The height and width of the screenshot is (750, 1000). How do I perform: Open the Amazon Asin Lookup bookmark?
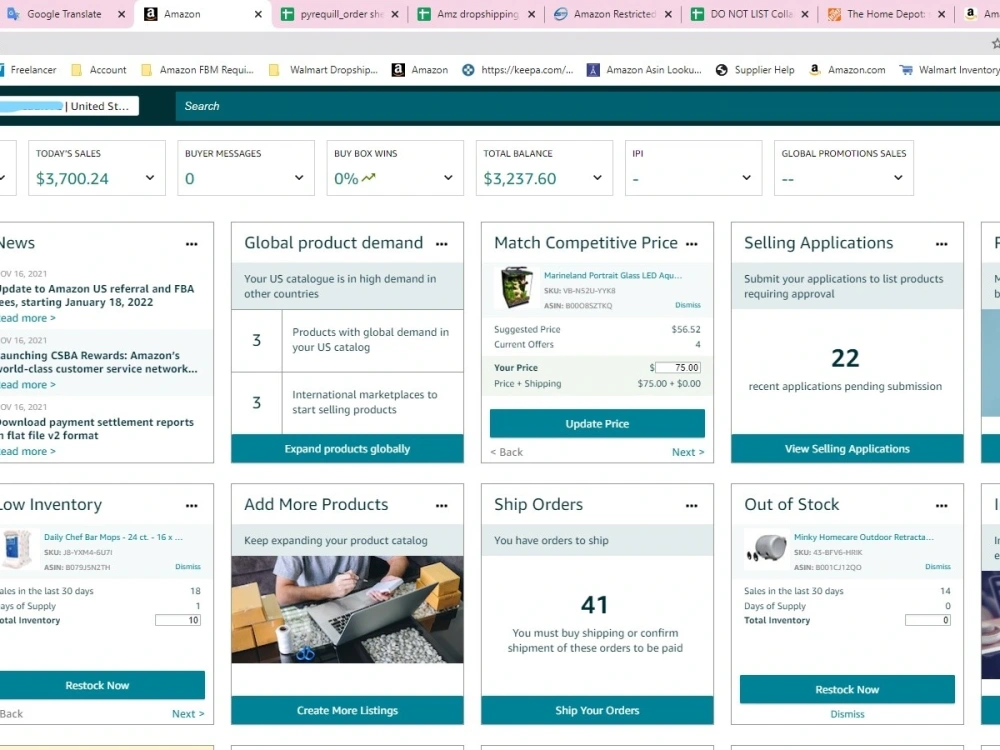[x=644, y=70]
